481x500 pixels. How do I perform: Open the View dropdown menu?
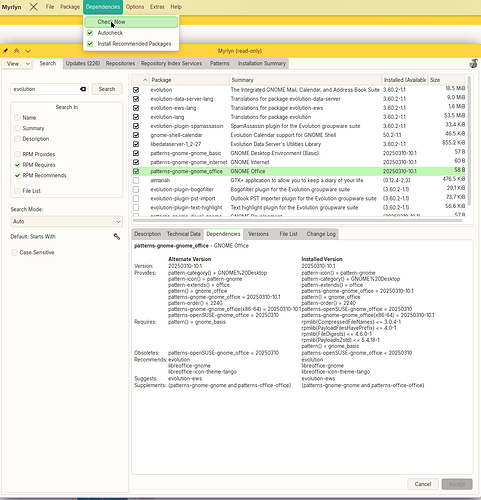(x=18, y=64)
